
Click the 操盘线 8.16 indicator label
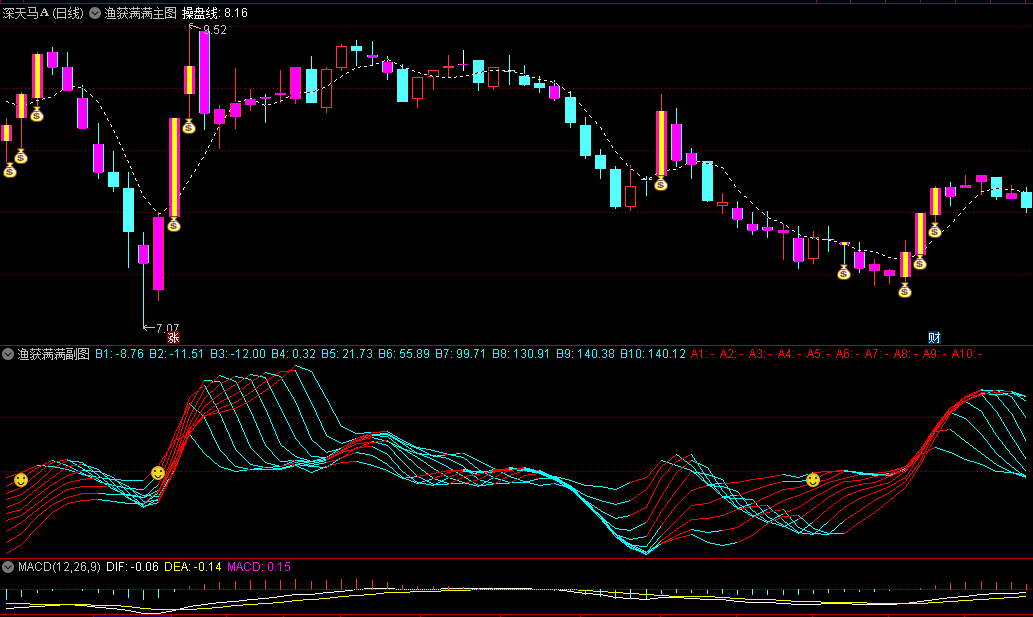click(214, 13)
